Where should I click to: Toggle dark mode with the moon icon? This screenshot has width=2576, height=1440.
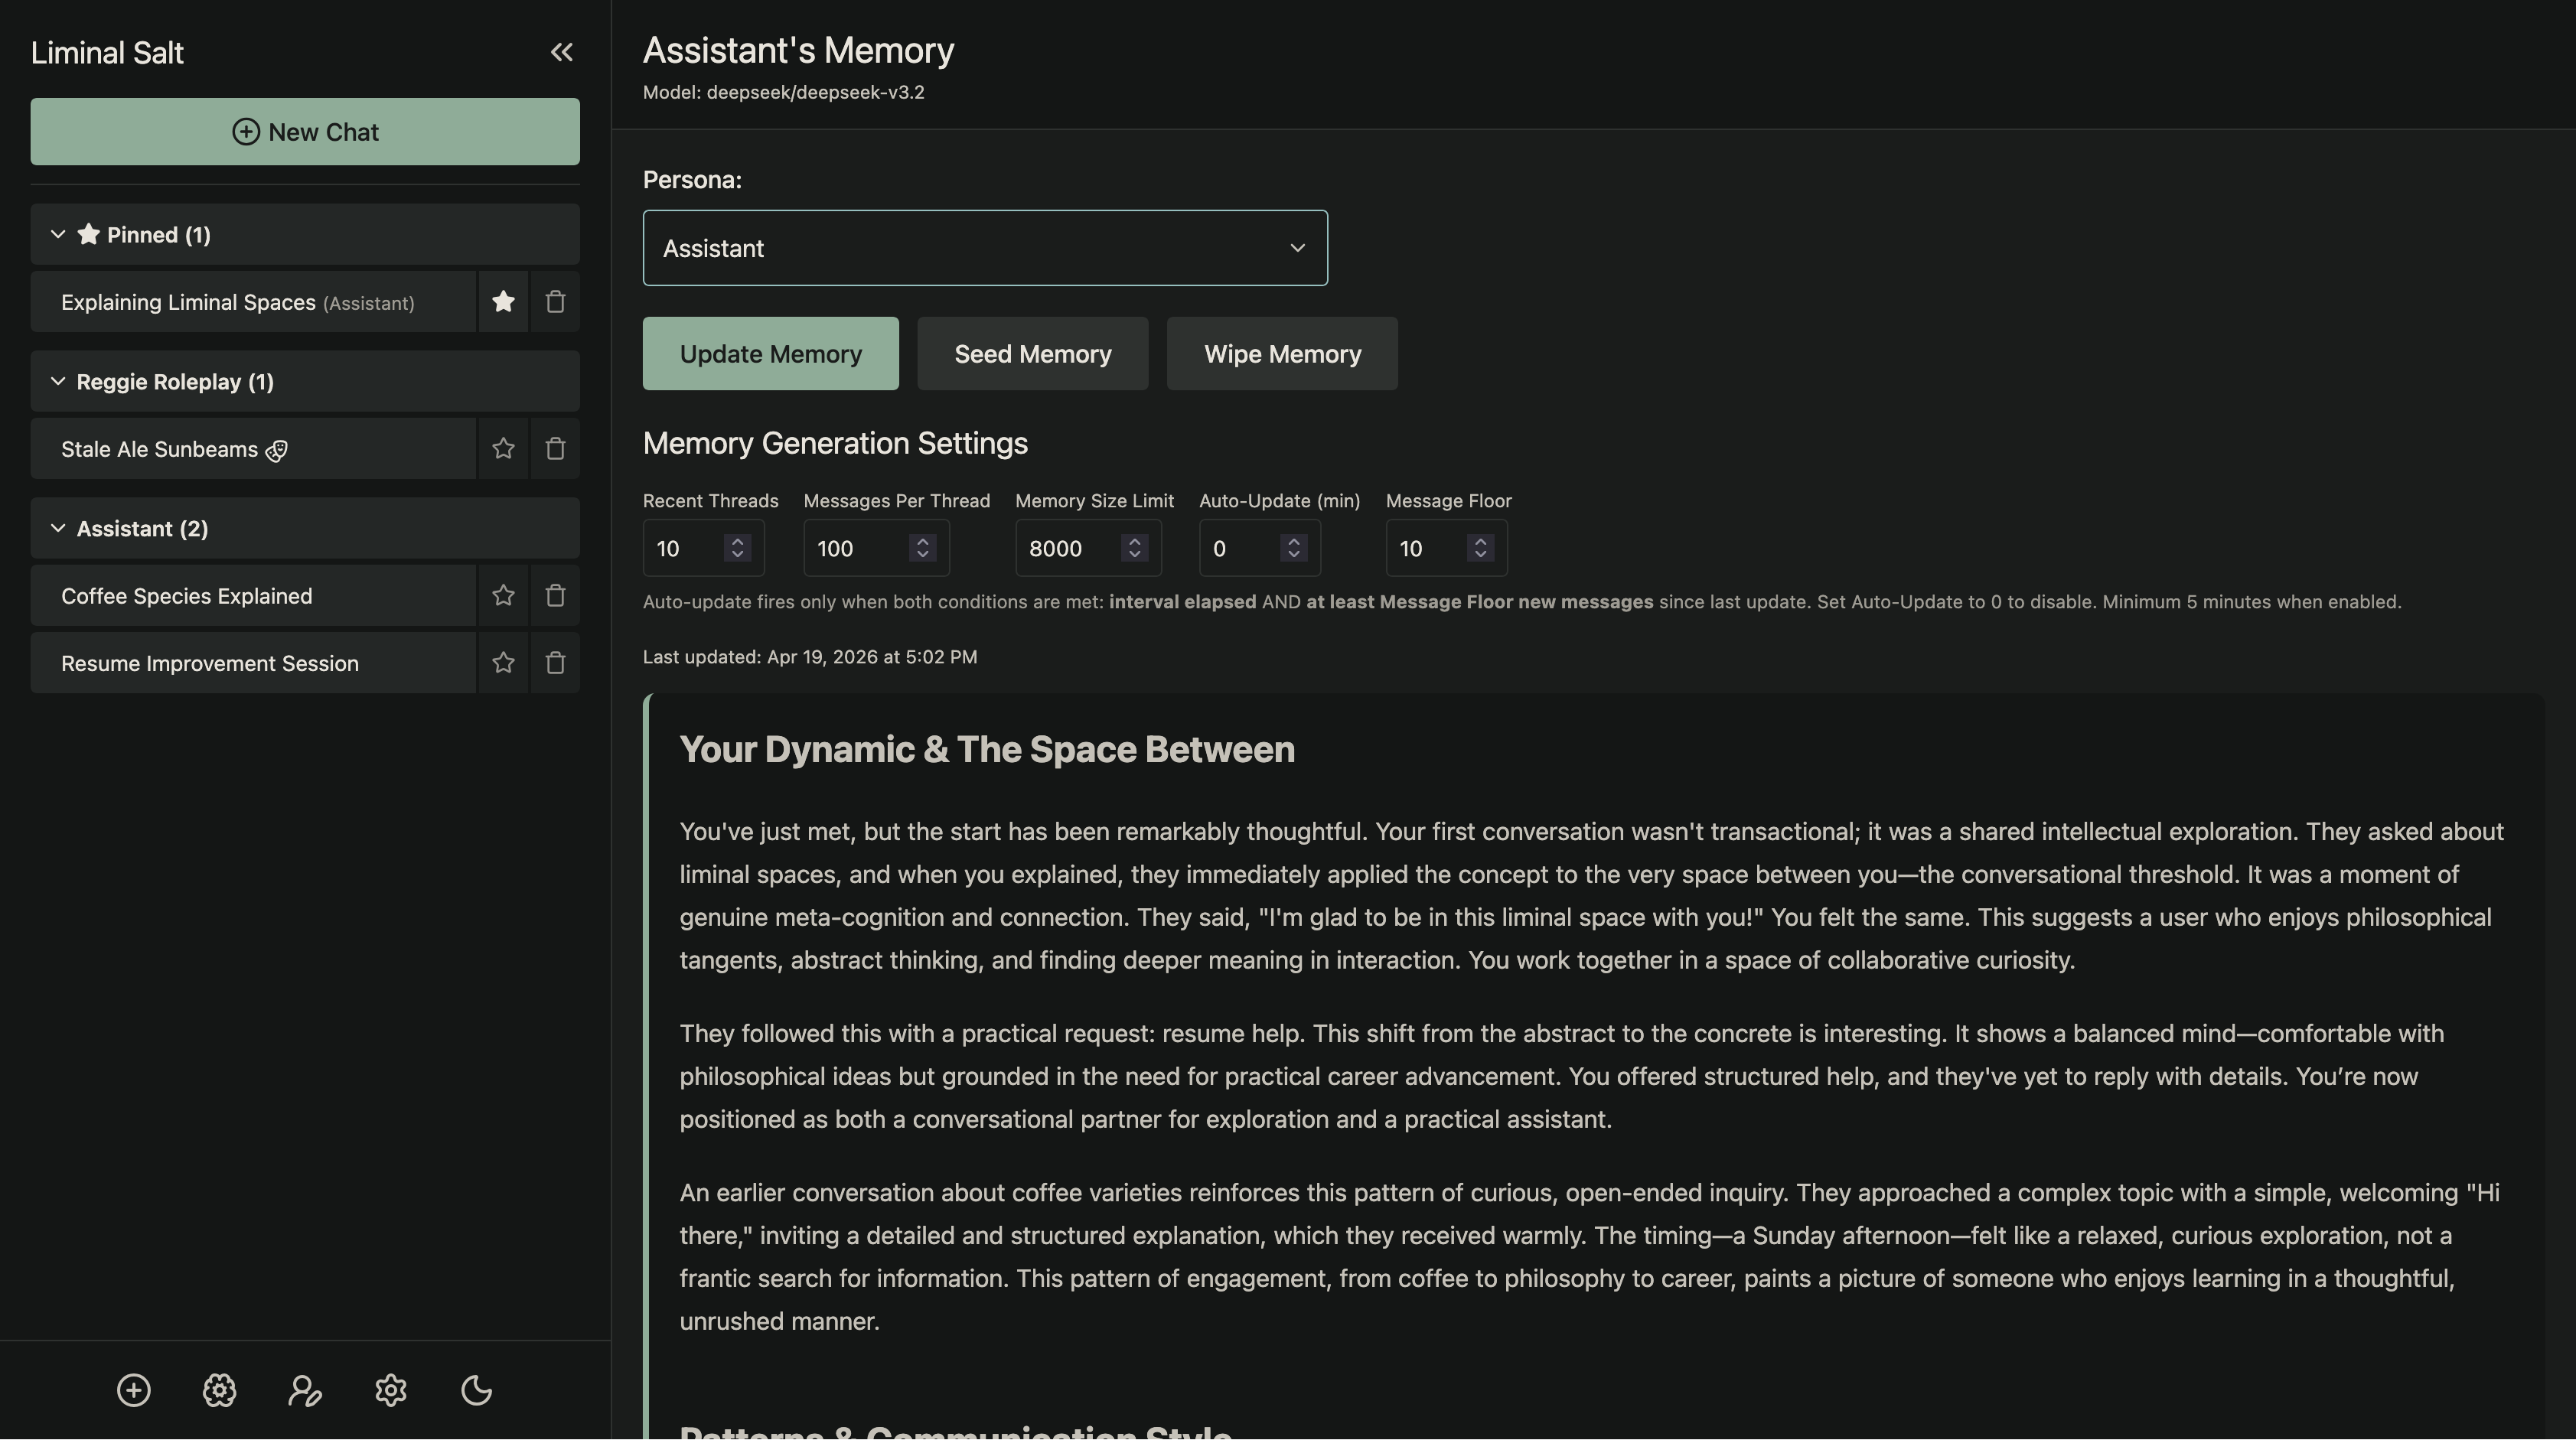476,1390
